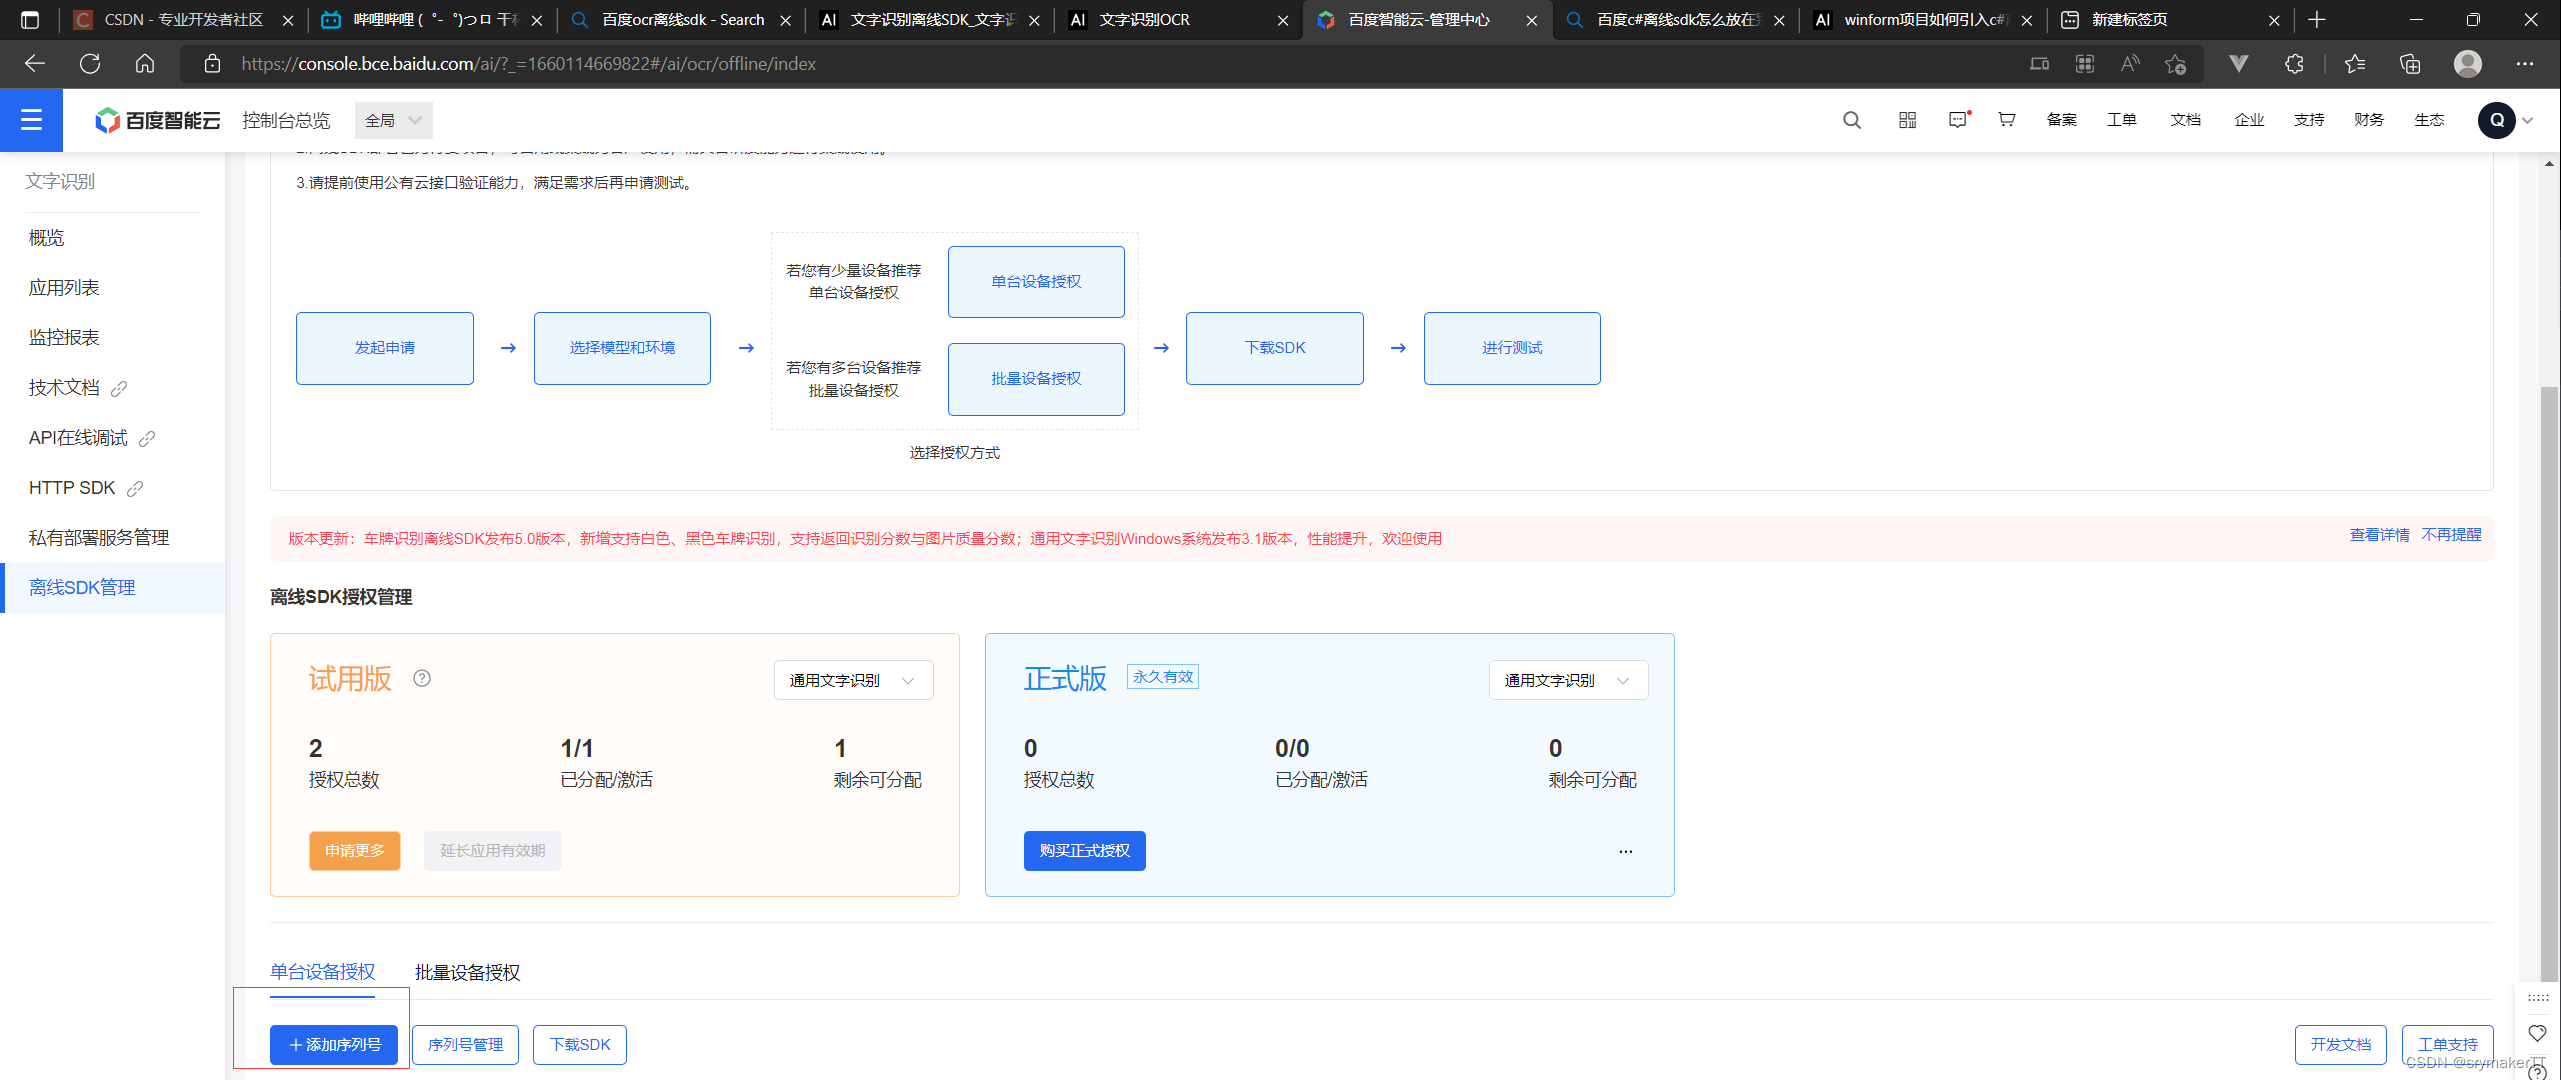This screenshot has width=2561, height=1080.
Task: Open the message notification icon
Action: pyautogui.click(x=1958, y=120)
